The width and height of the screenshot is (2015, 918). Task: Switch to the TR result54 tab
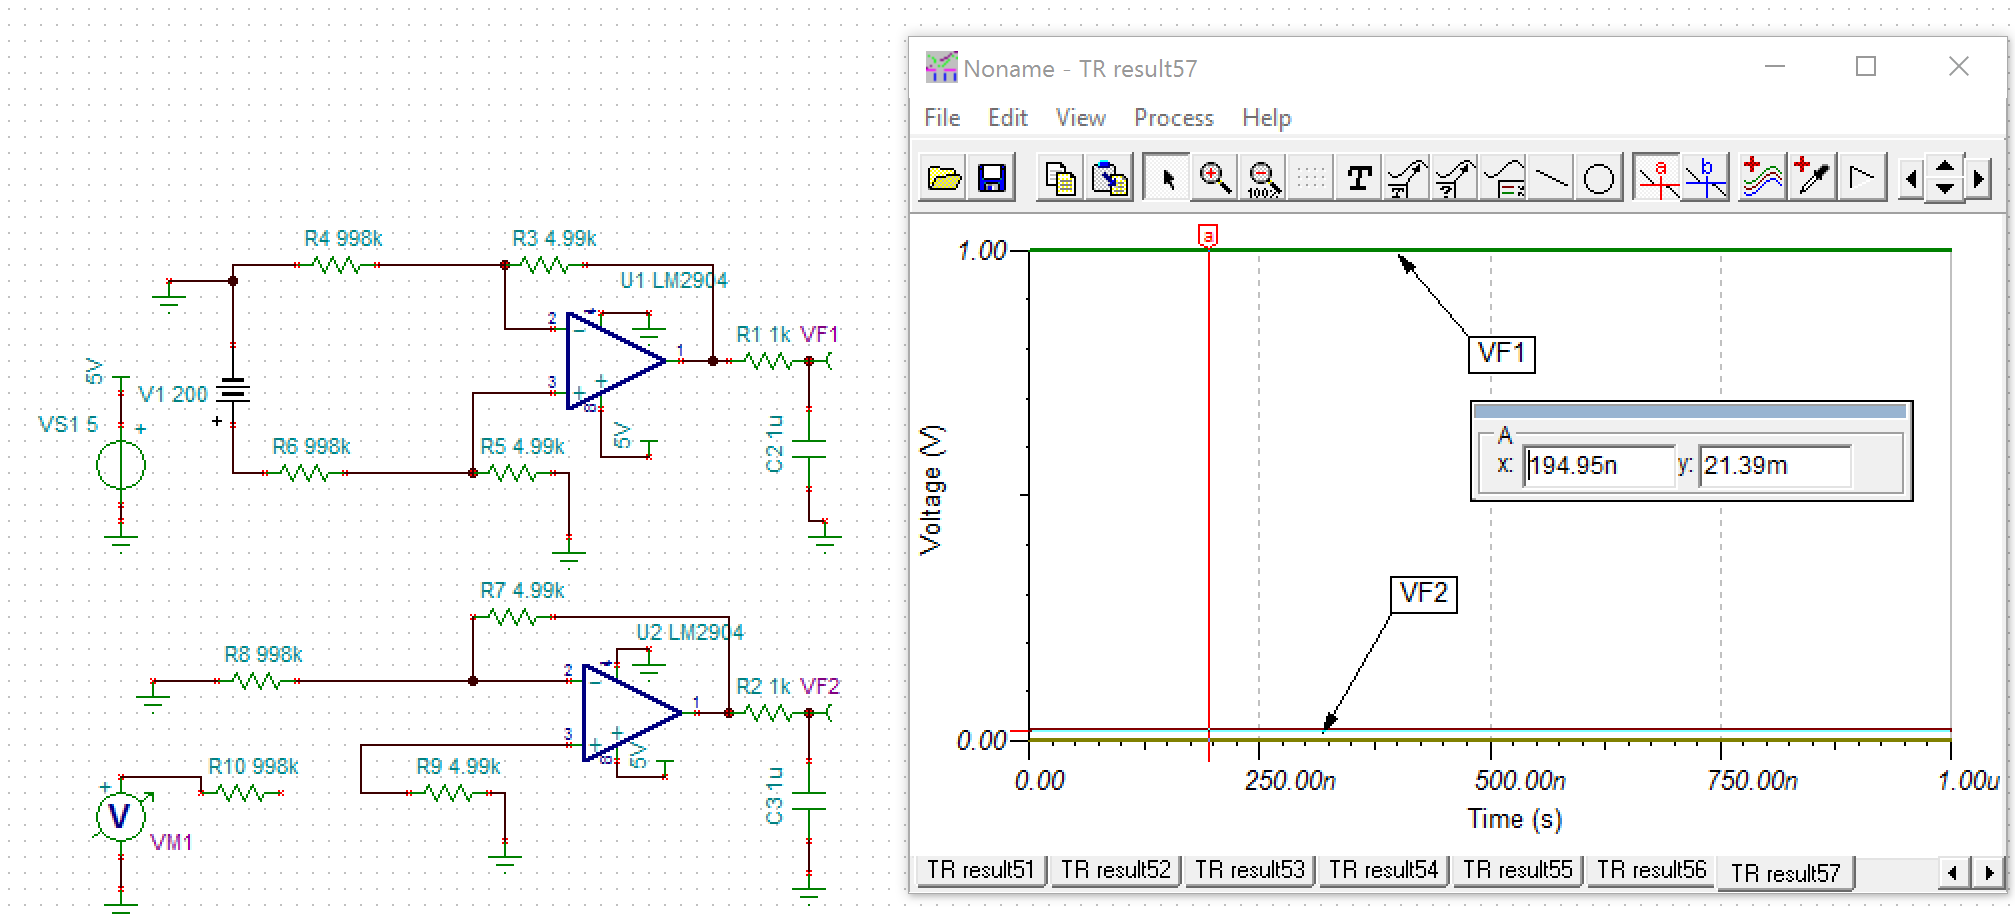[x=1383, y=870]
